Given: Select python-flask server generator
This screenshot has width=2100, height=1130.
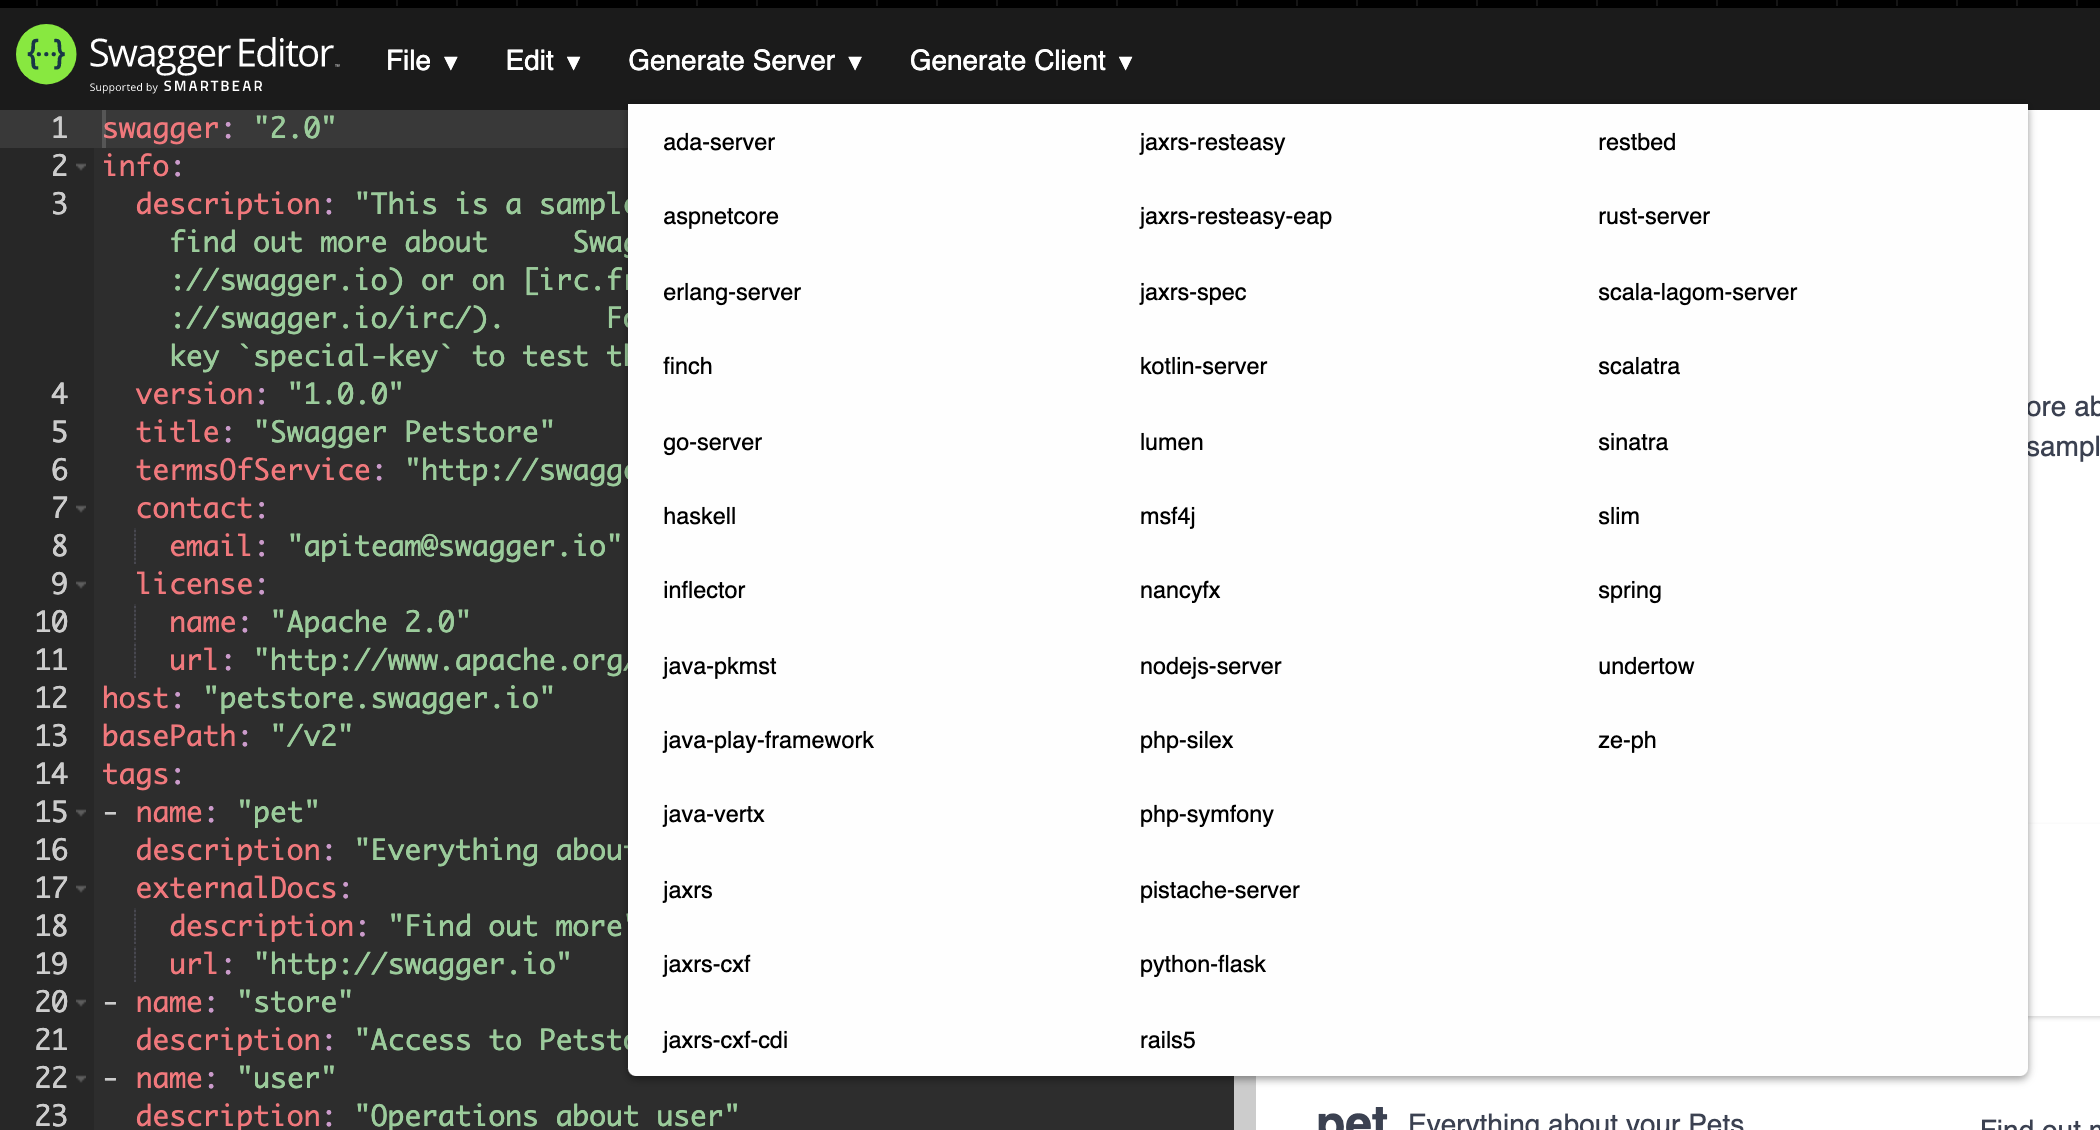Looking at the screenshot, I should (x=1202, y=964).
